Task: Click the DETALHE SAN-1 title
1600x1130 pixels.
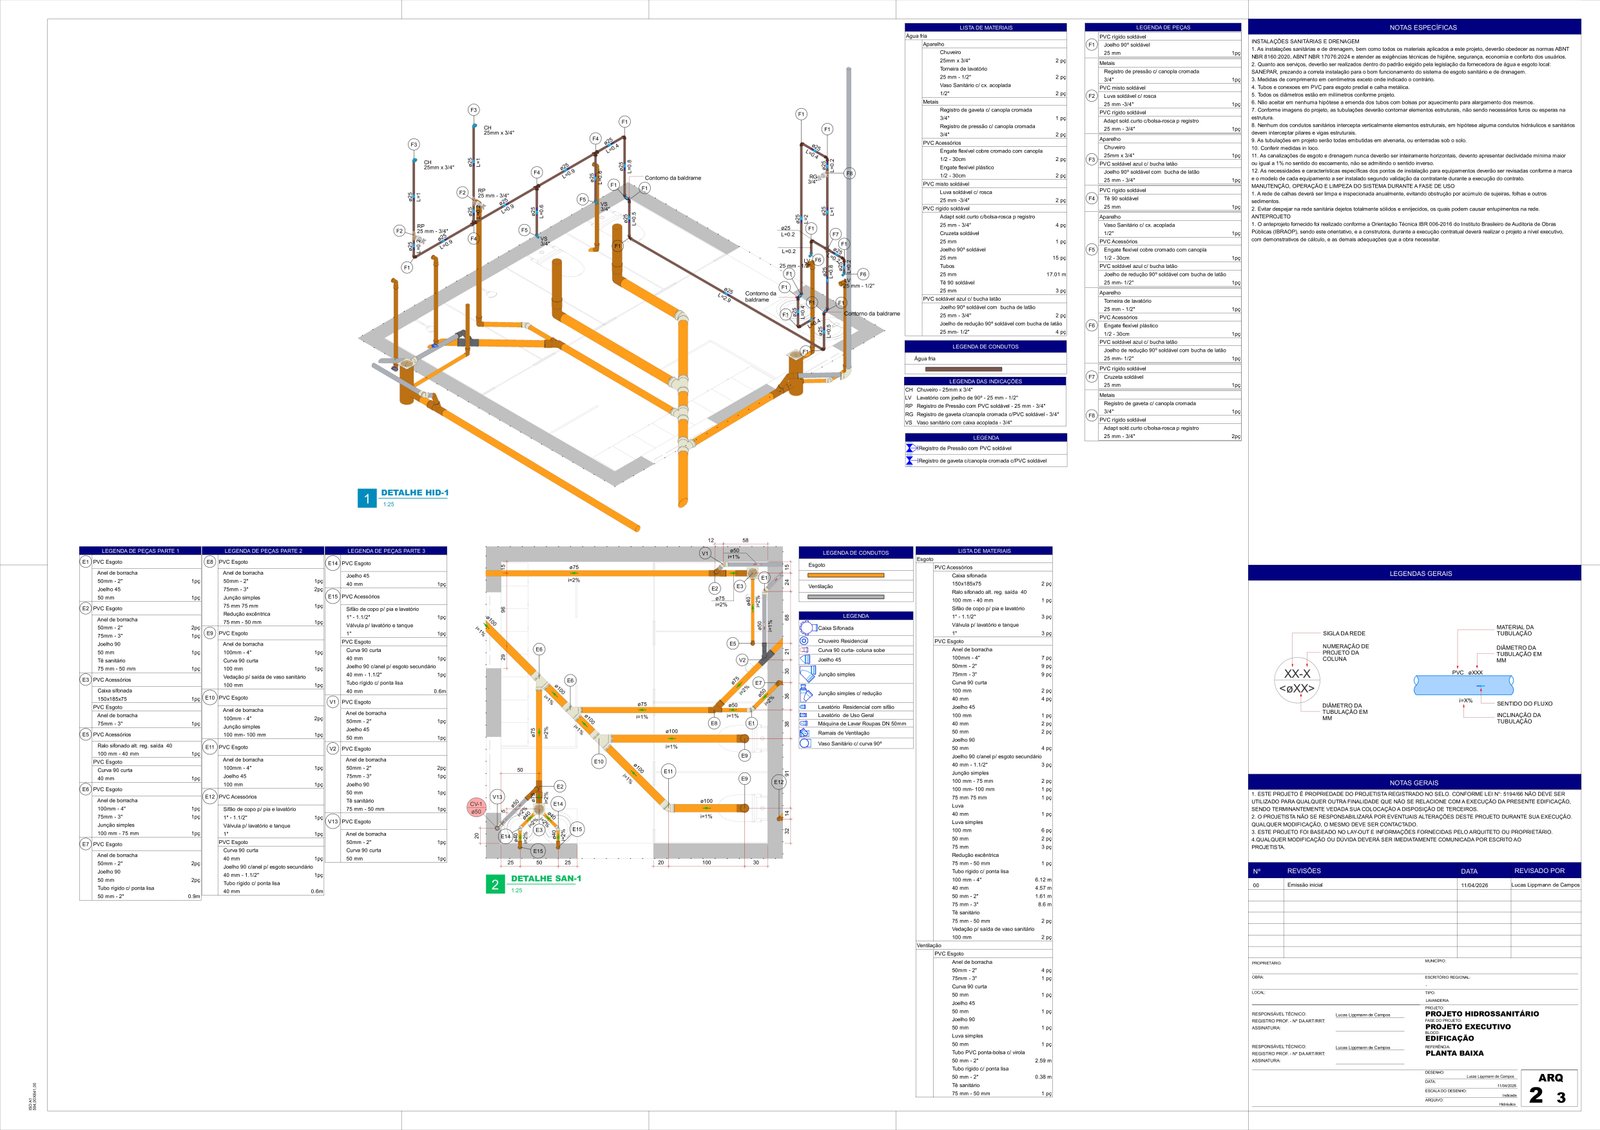Action: 546,879
